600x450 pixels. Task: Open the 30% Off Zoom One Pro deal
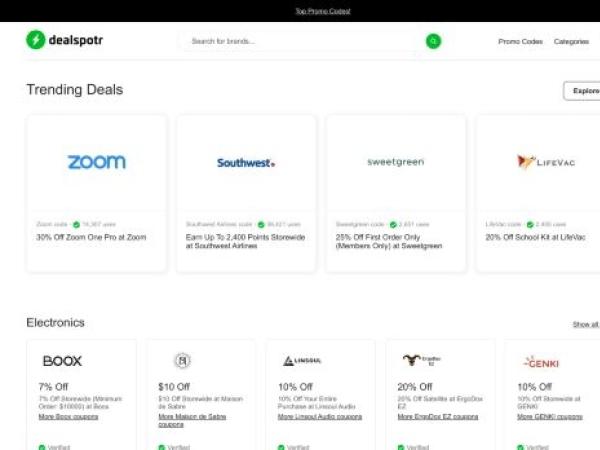coord(91,237)
